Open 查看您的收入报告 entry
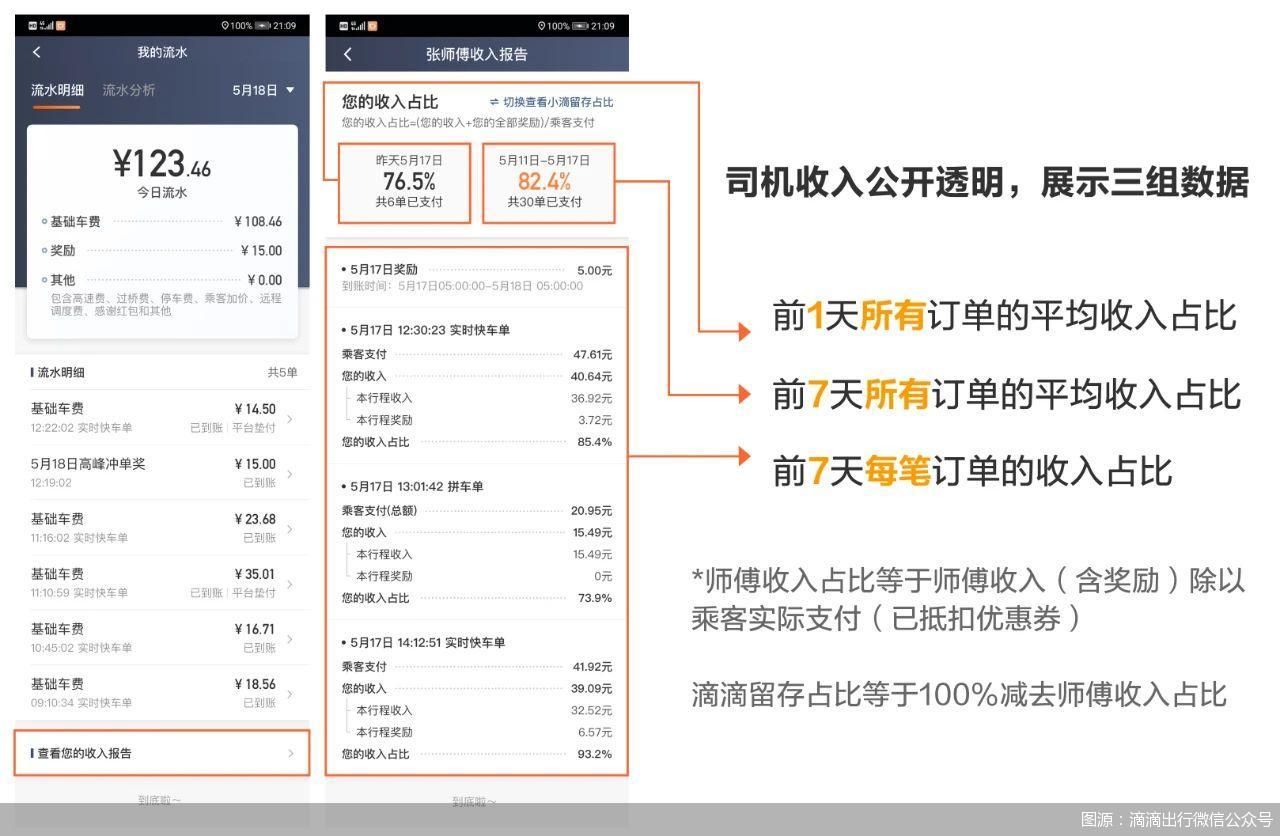This screenshot has width=1280, height=836. (162, 753)
